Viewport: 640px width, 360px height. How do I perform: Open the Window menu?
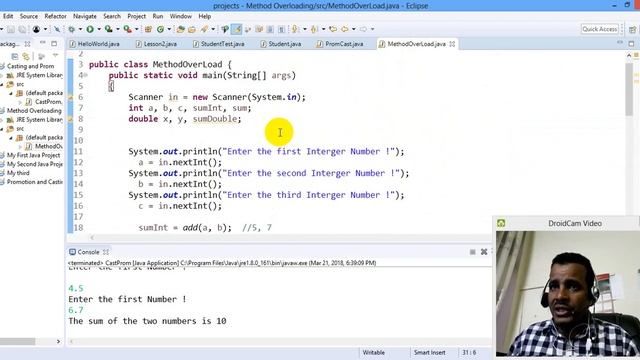pos(180,16)
